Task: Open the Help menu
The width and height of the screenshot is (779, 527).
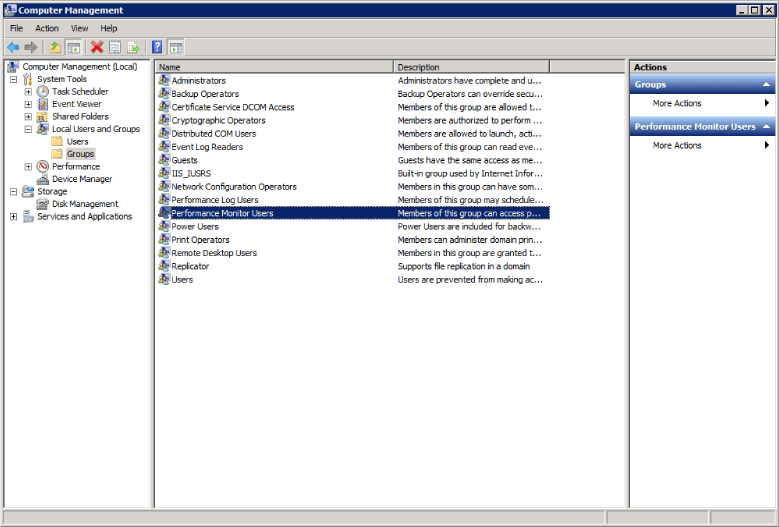Action: 109,28
